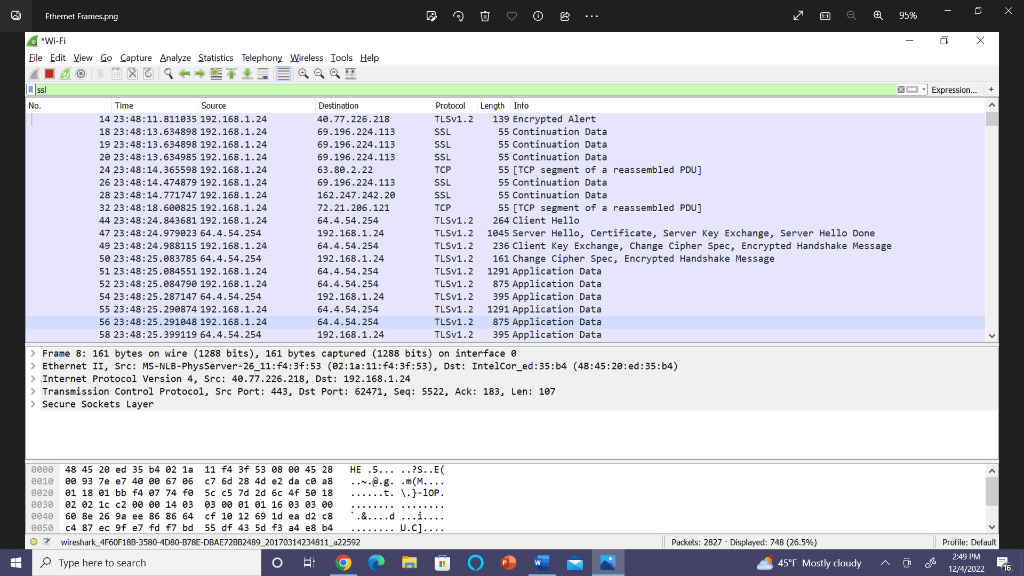This screenshot has height=576, width=1024.
Task: Open the Statistics menu
Action: click(x=215, y=58)
